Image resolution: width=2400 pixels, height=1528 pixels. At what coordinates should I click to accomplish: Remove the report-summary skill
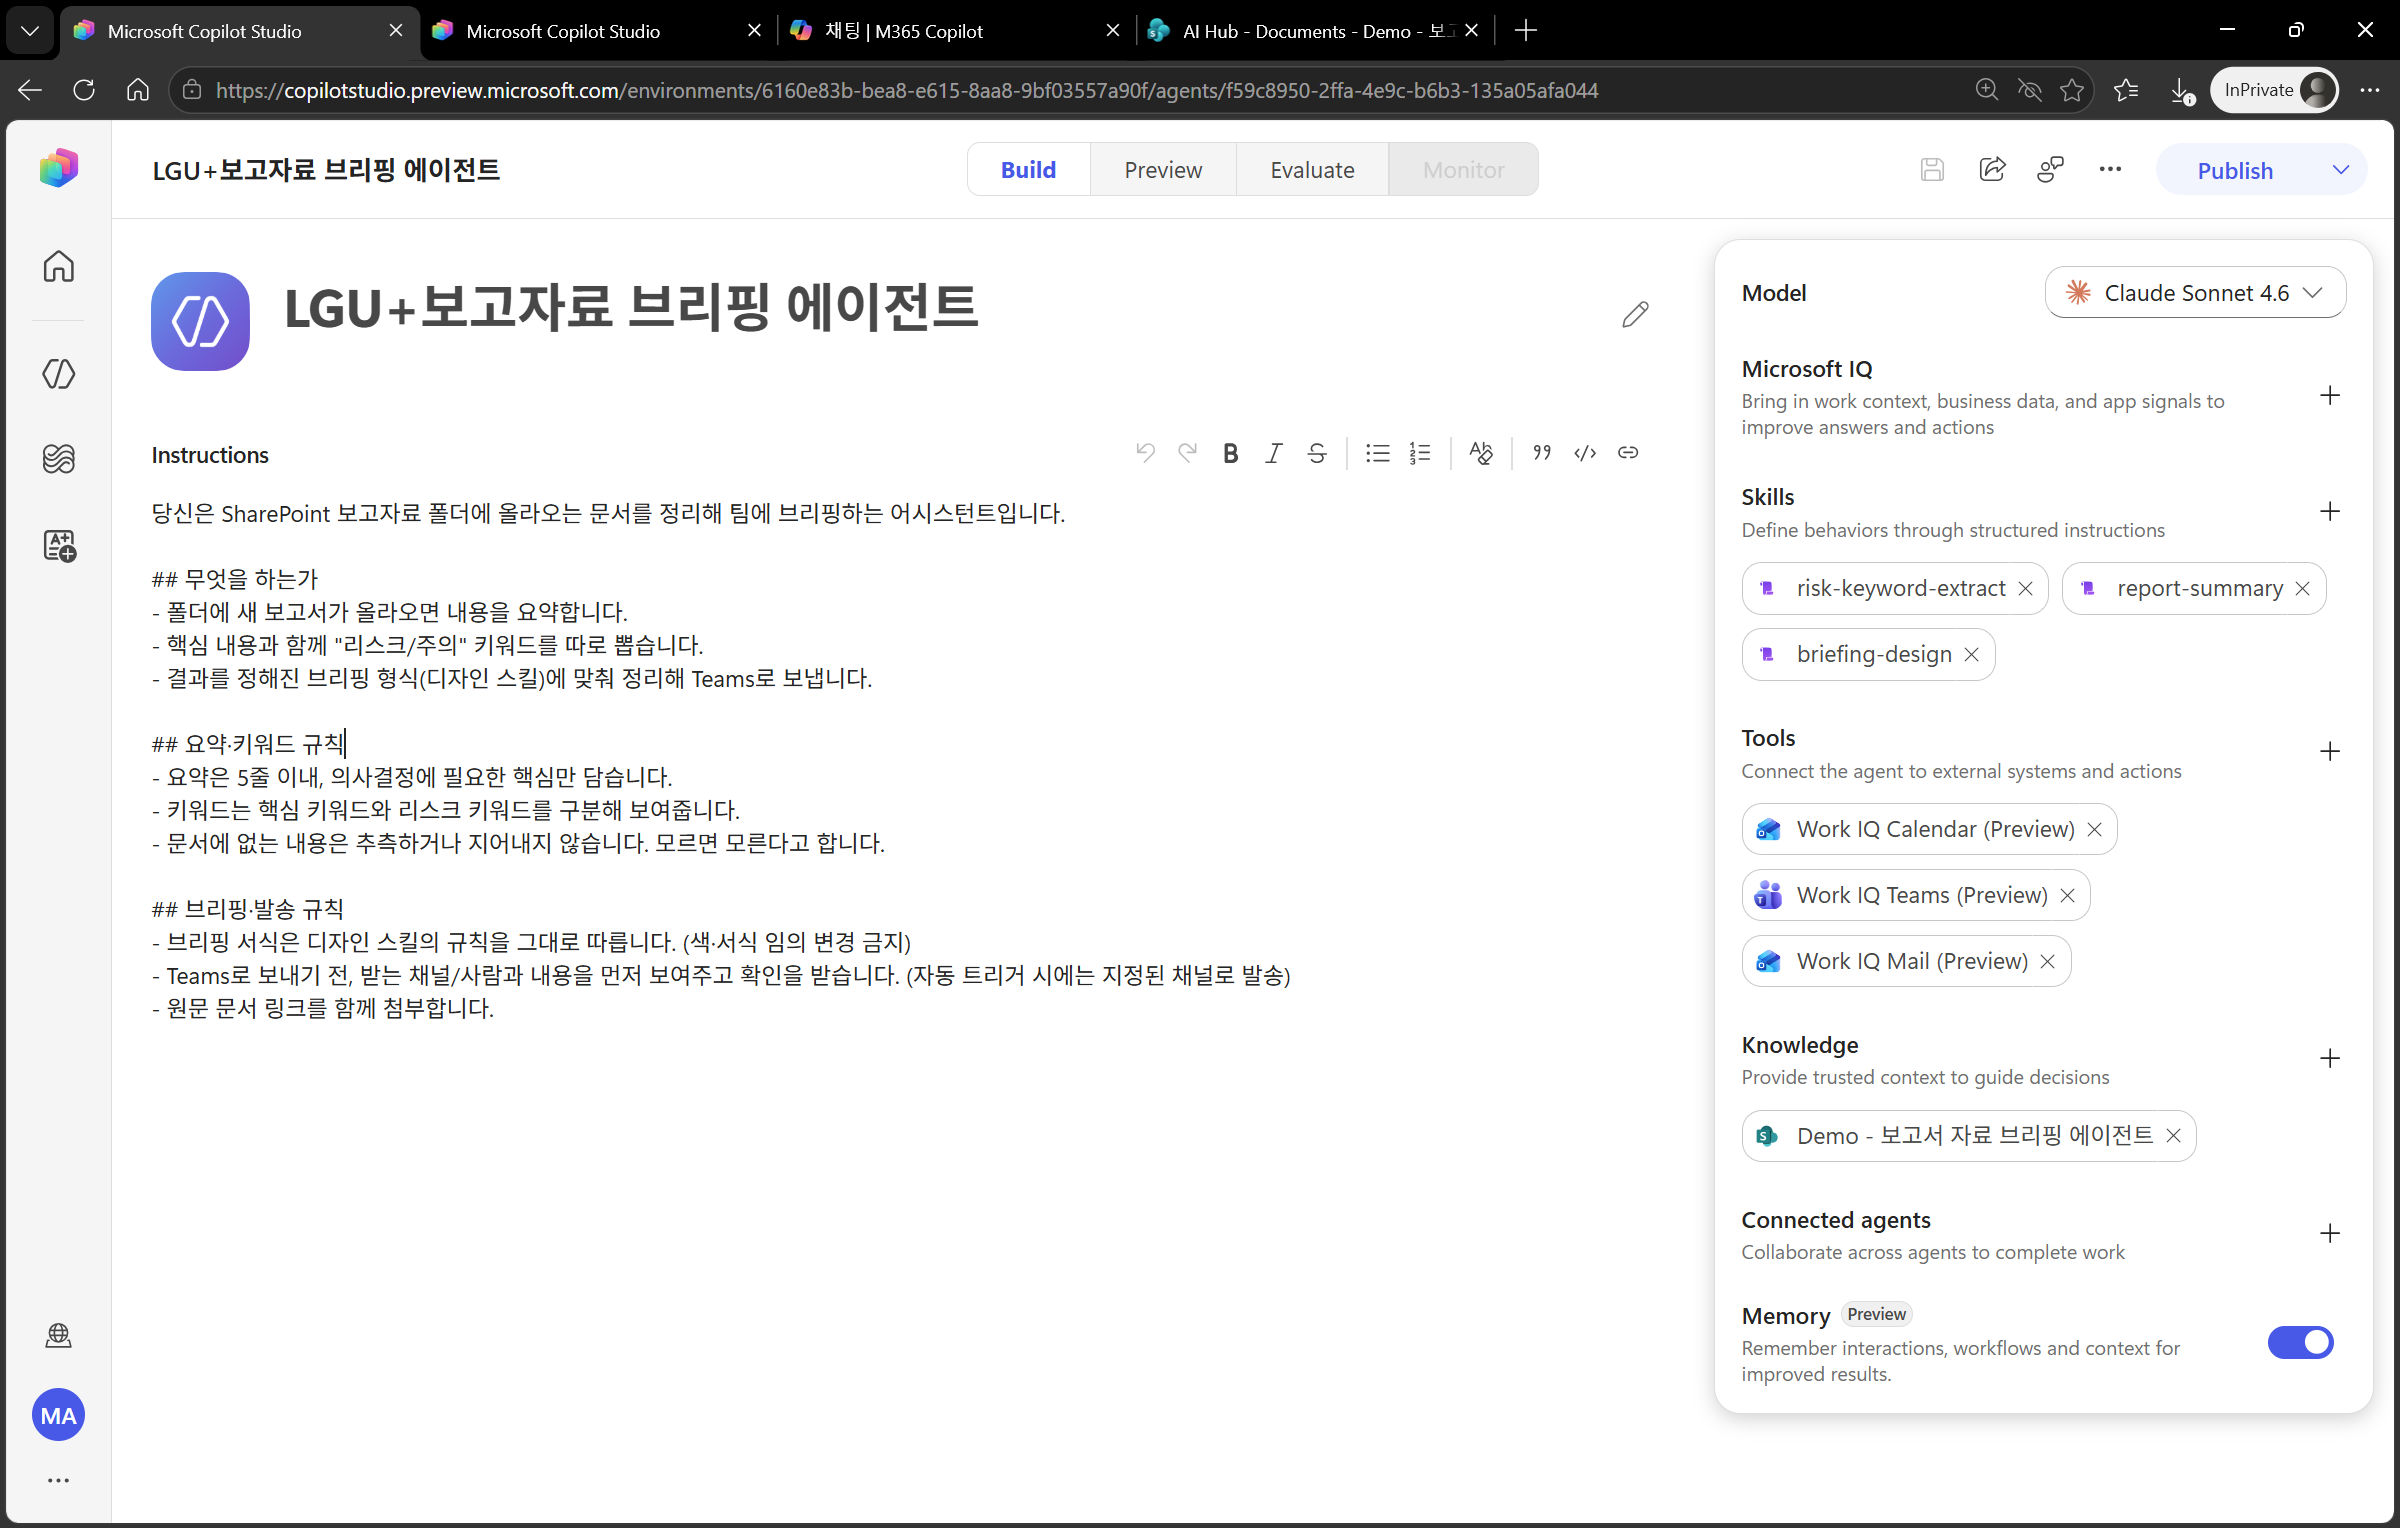(2302, 588)
